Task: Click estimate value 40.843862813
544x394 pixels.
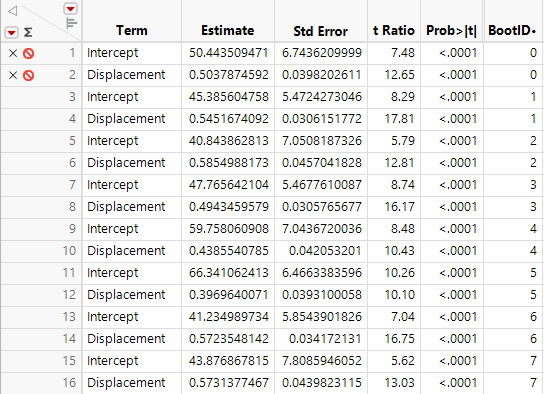Action: [229, 141]
